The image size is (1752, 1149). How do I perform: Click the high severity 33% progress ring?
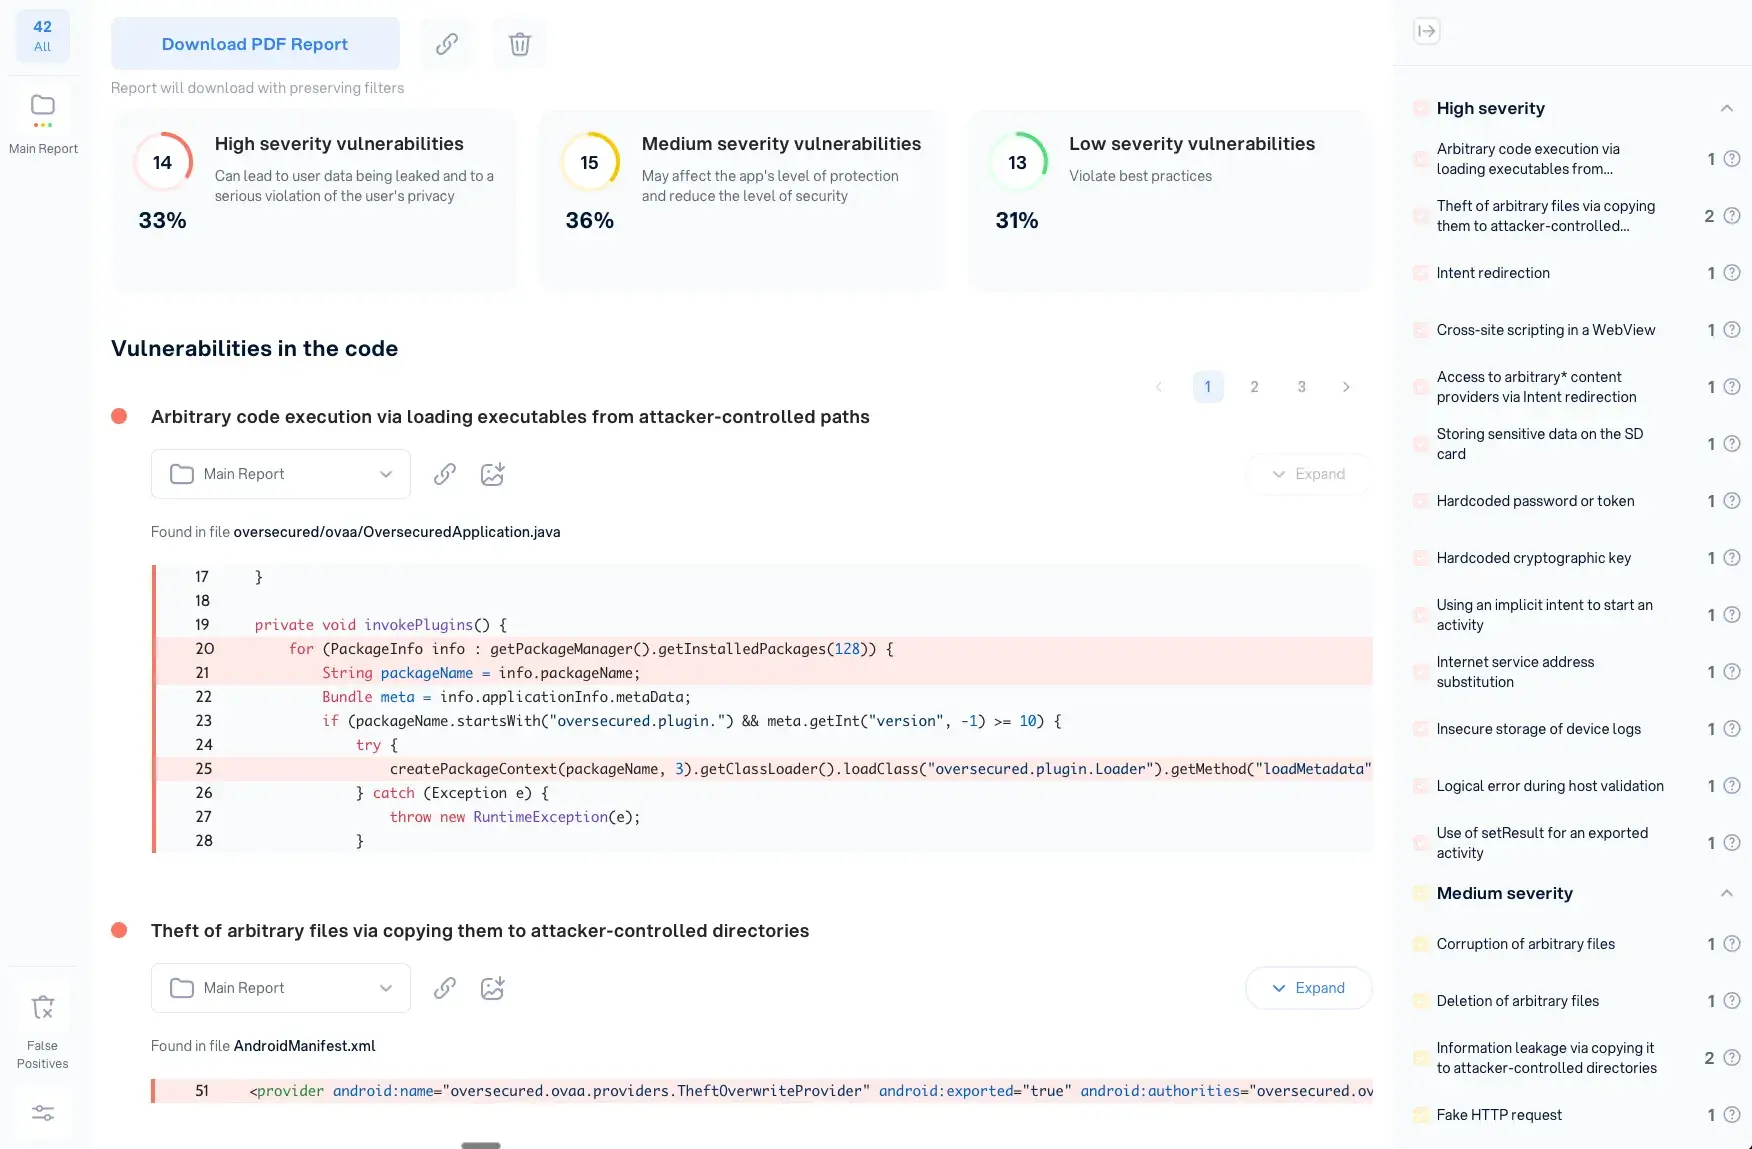point(162,162)
